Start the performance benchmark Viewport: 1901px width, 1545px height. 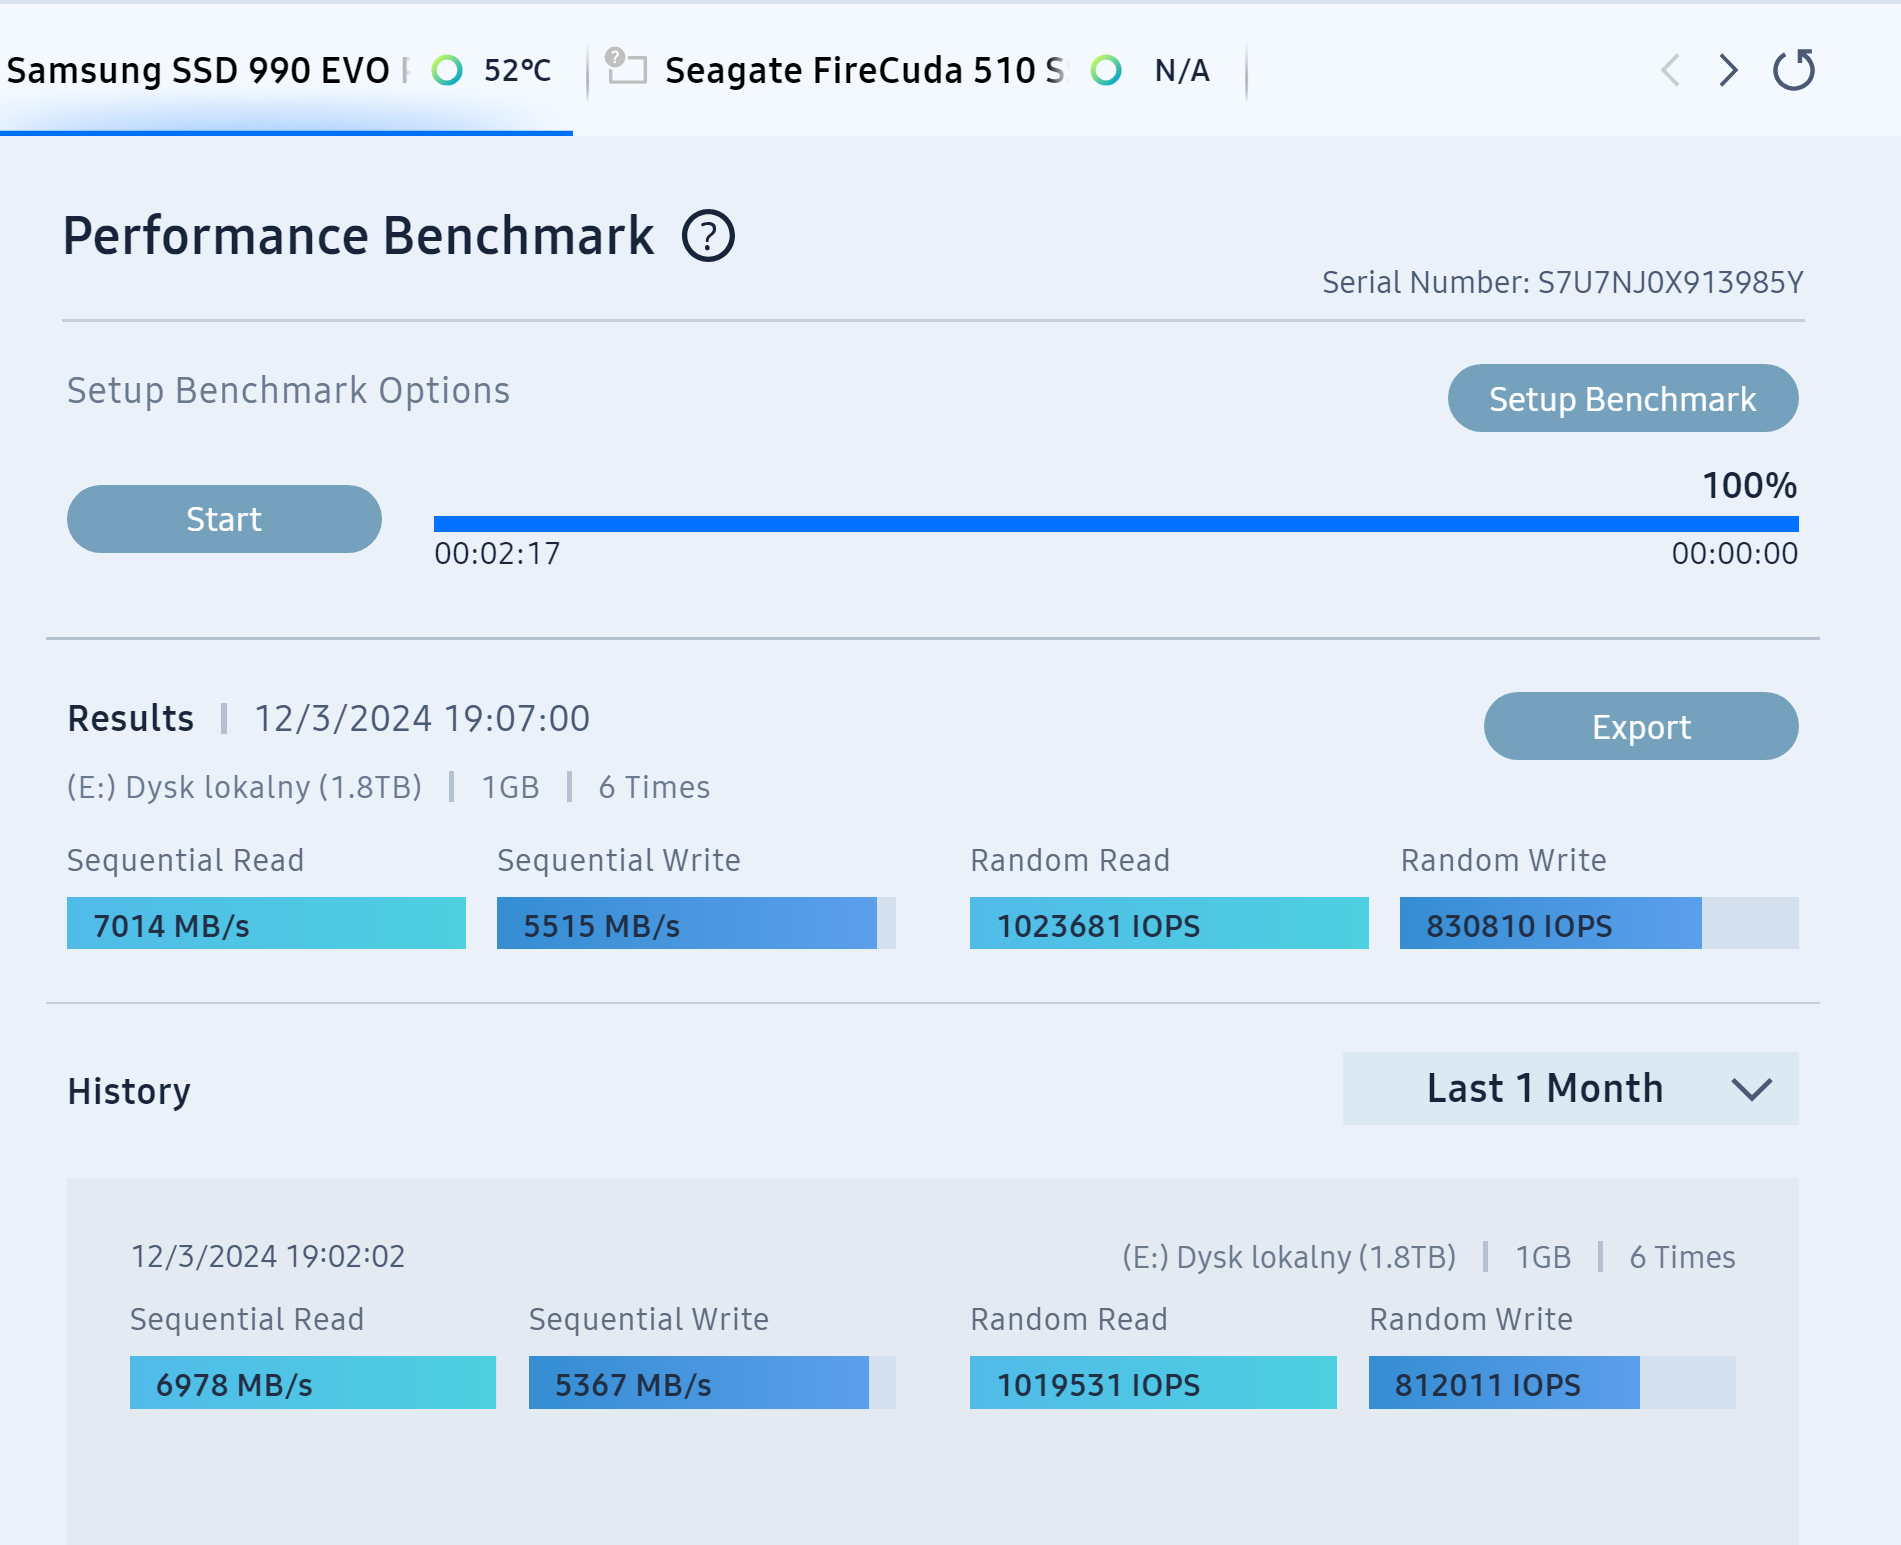(224, 519)
